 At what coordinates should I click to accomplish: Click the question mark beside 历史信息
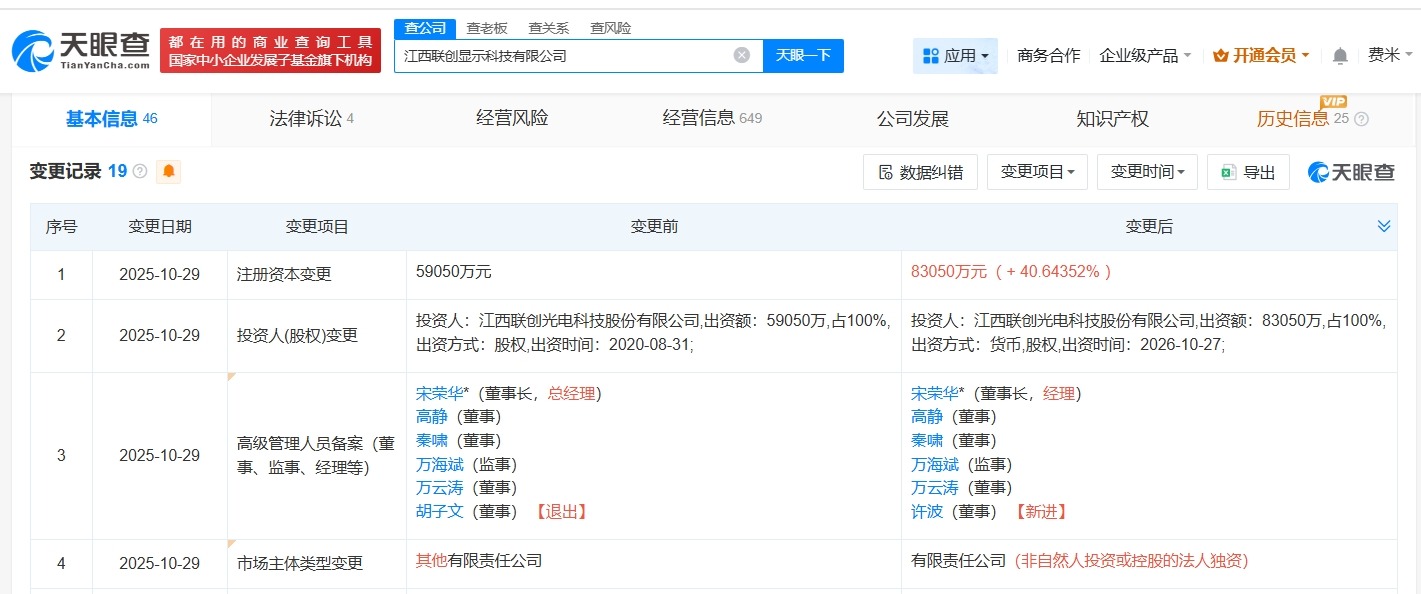click(x=1362, y=118)
